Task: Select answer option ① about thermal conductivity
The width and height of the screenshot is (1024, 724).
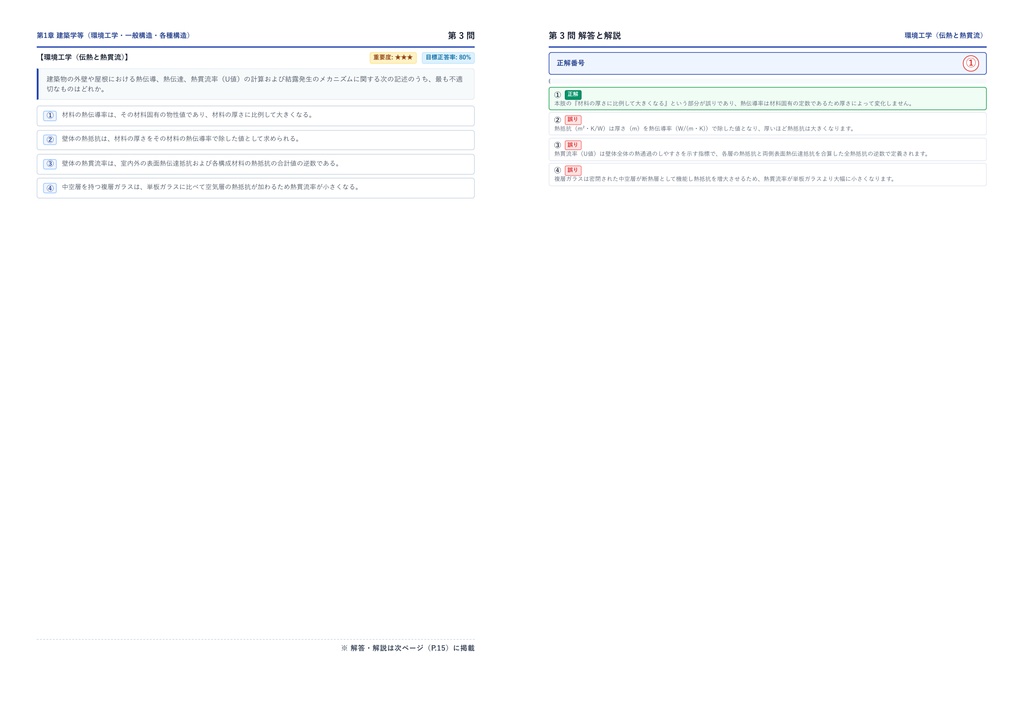Action: coord(255,116)
